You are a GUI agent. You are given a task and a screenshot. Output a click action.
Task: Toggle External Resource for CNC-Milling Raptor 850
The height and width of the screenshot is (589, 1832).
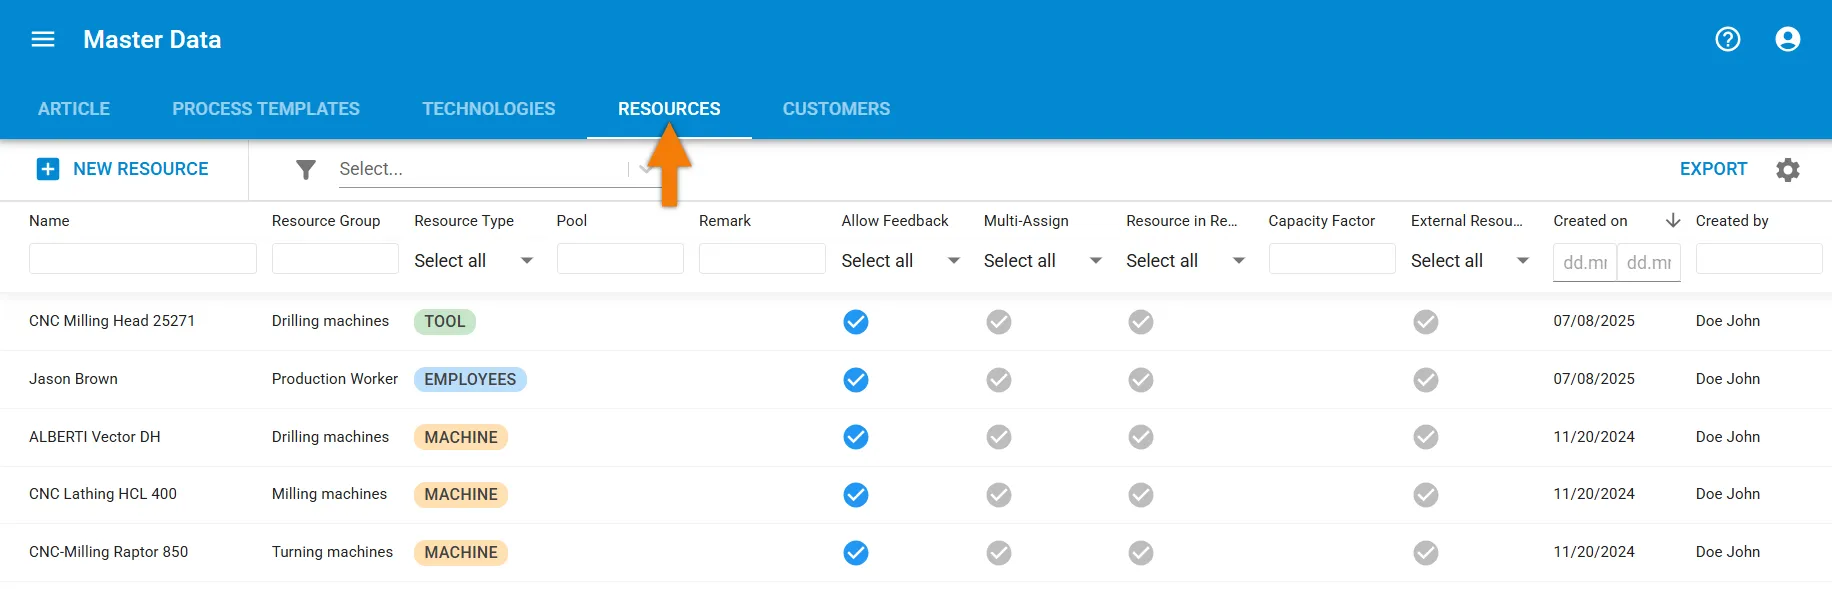1426,553
